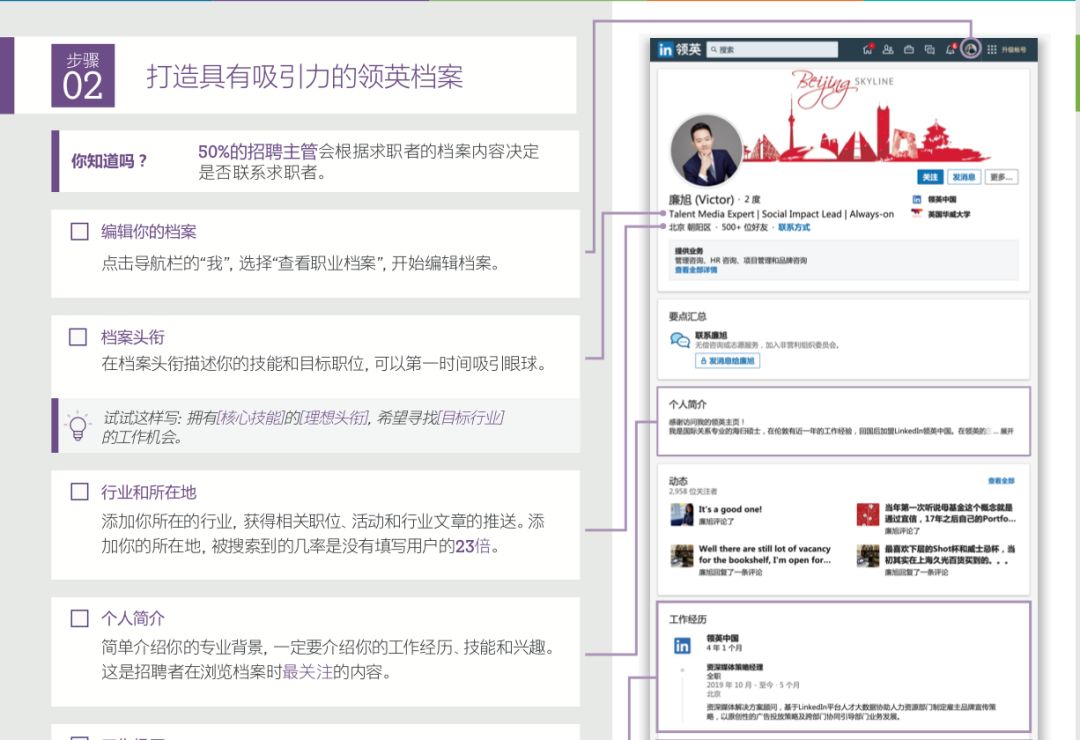Image resolution: width=1080 pixels, height=740 pixels.
Task: Click the title 打造具有吸引力的领英档案
Action: (x=304, y=76)
